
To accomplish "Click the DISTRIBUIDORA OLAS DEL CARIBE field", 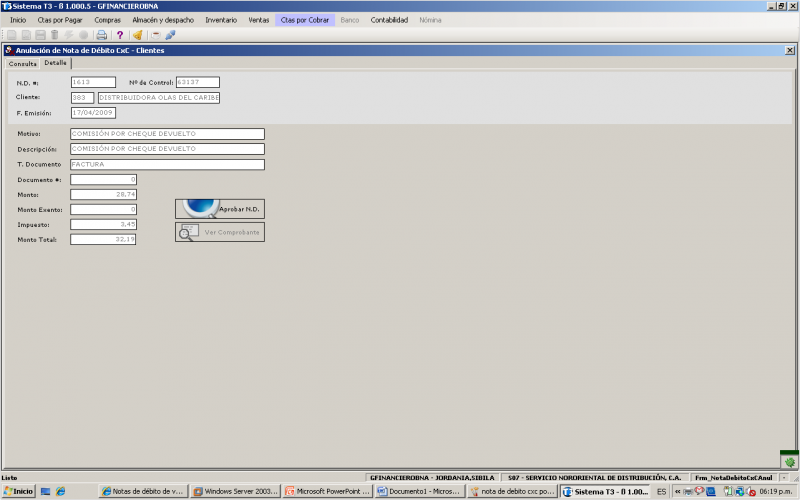I will (x=159, y=97).
